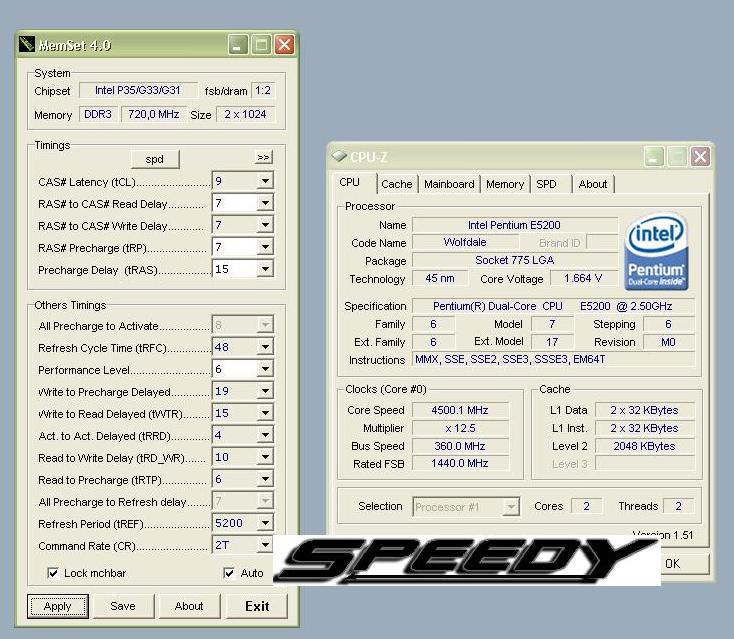The width and height of the screenshot is (734, 639).
Task: Switch to the Memory tab in CPU-Z
Action: point(505,184)
